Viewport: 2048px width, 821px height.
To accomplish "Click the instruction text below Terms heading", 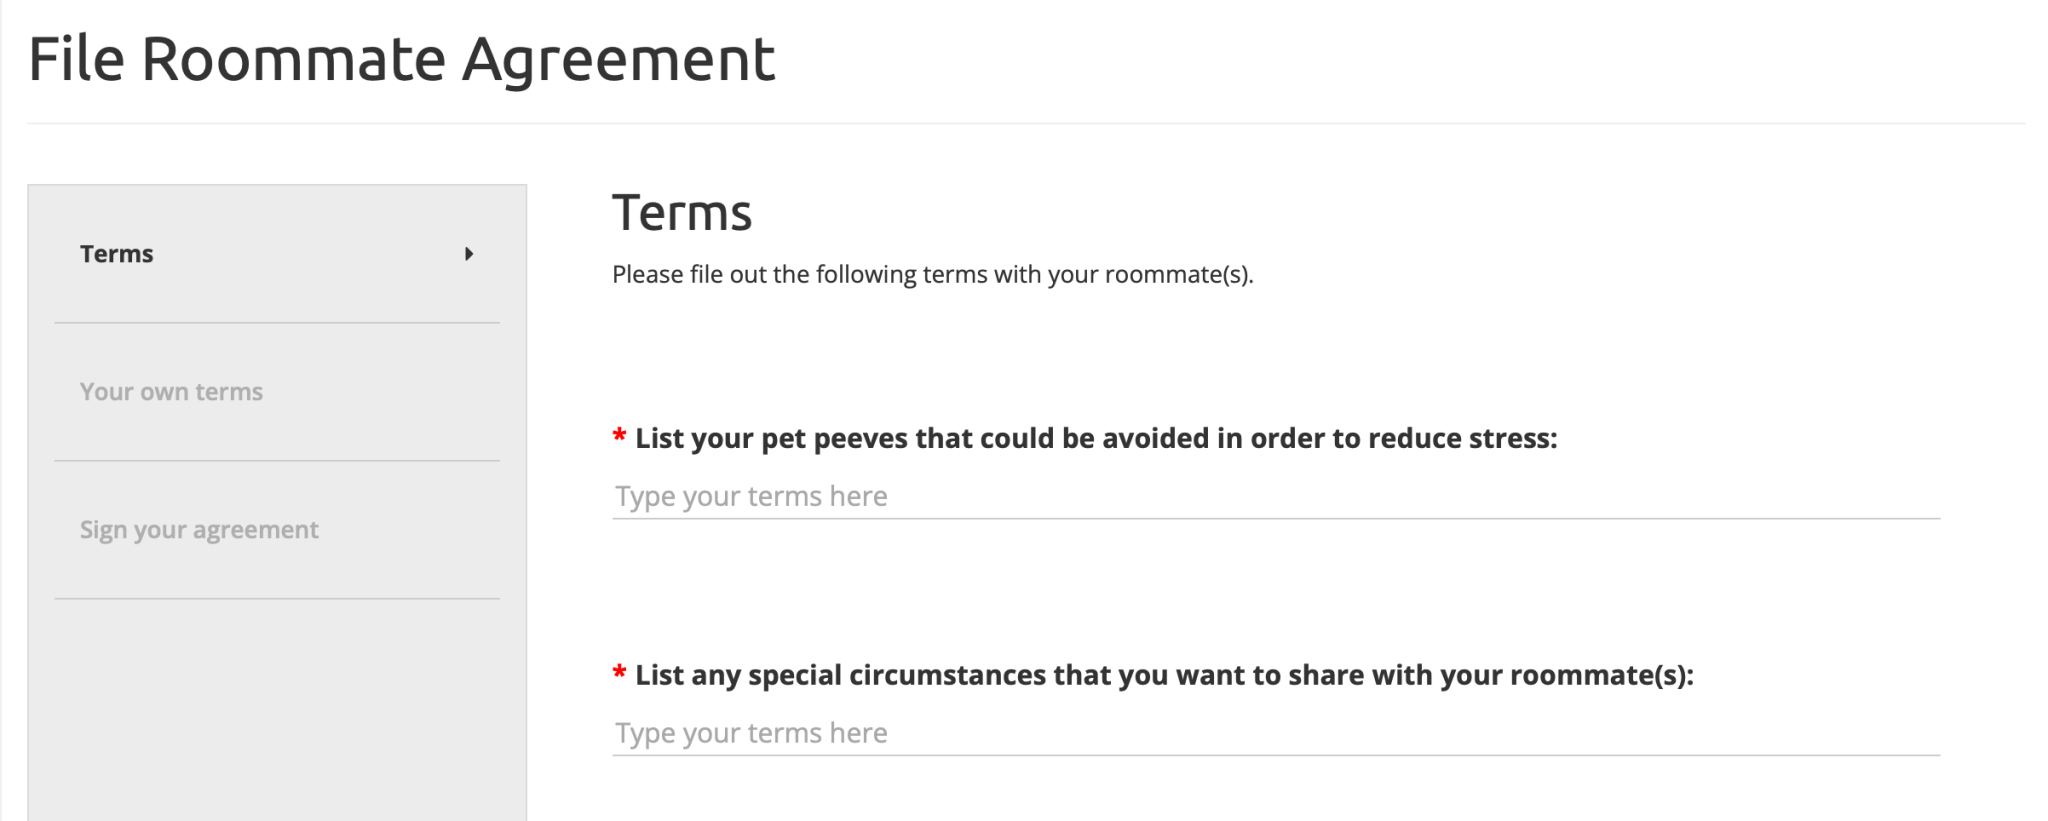I will pyautogui.click(x=935, y=274).
